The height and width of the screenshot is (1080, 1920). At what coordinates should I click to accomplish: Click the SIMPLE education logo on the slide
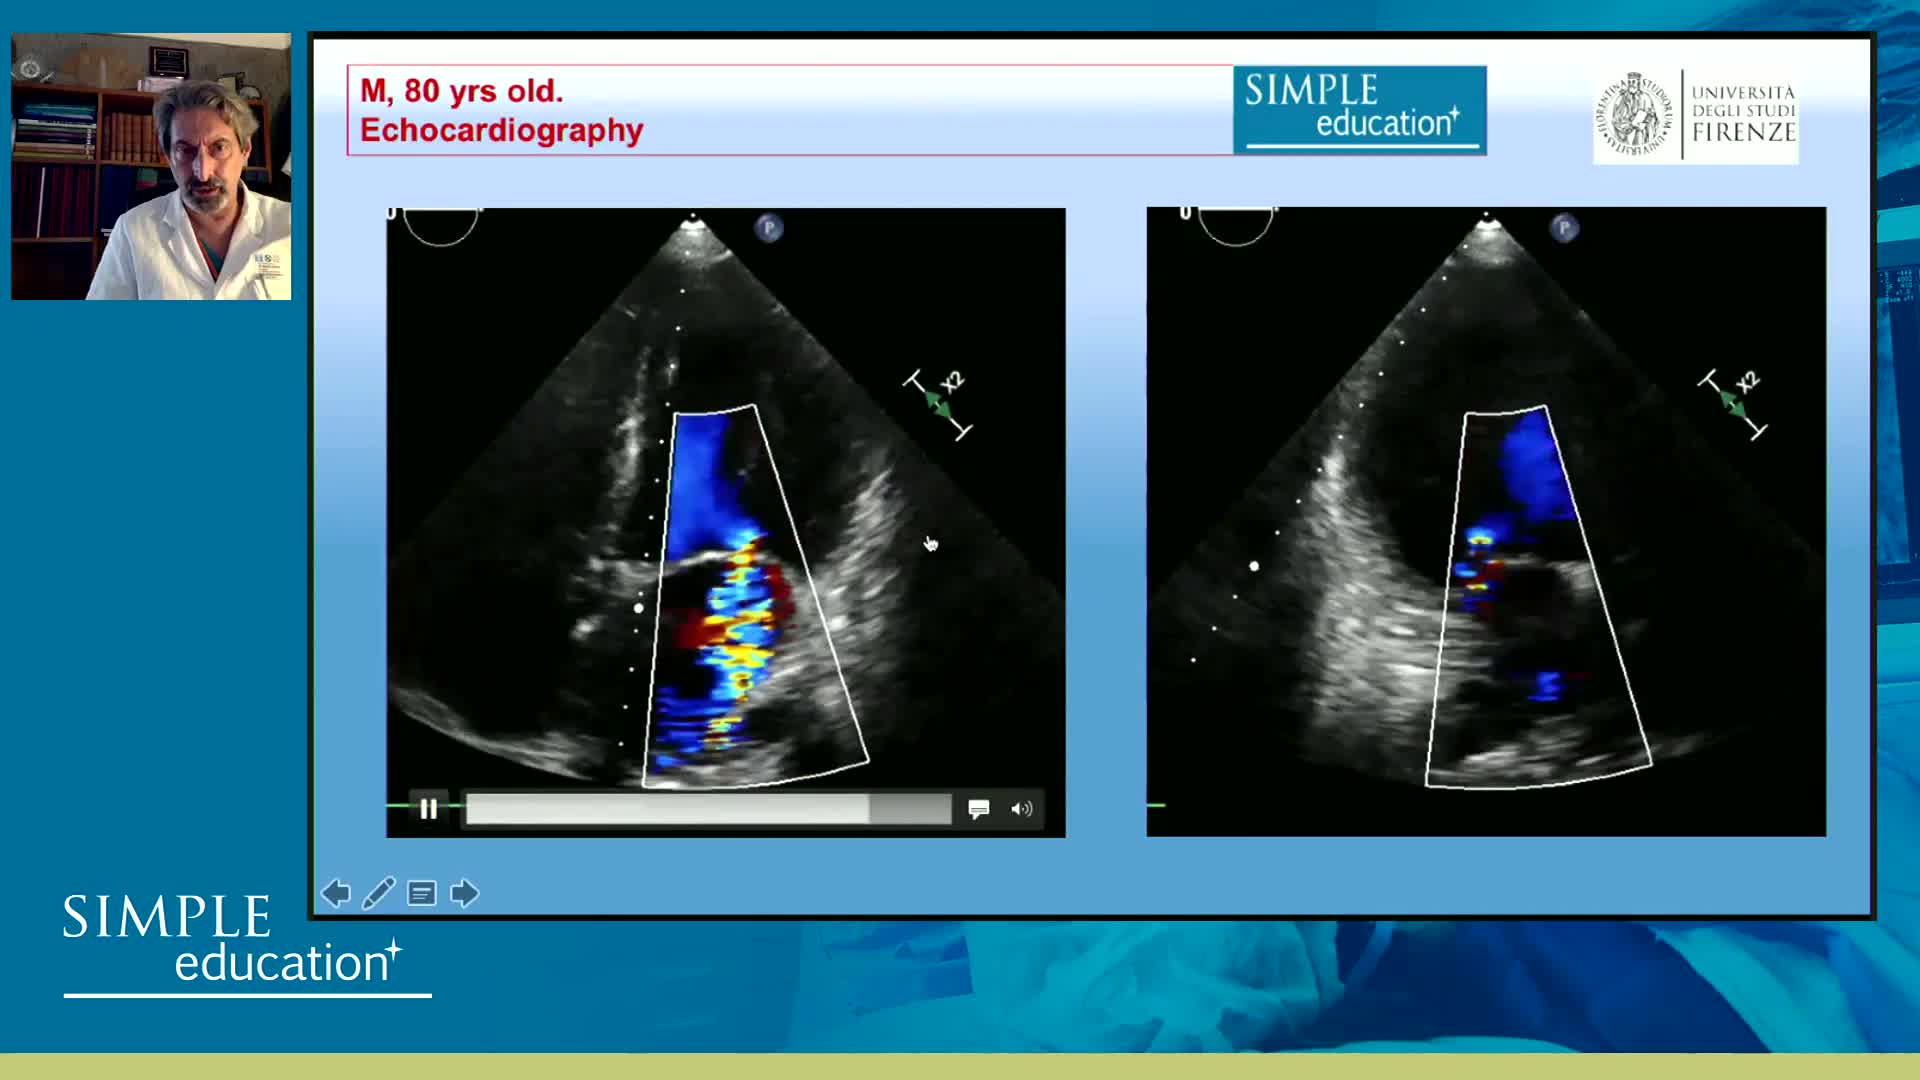click(x=1359, y=110)
